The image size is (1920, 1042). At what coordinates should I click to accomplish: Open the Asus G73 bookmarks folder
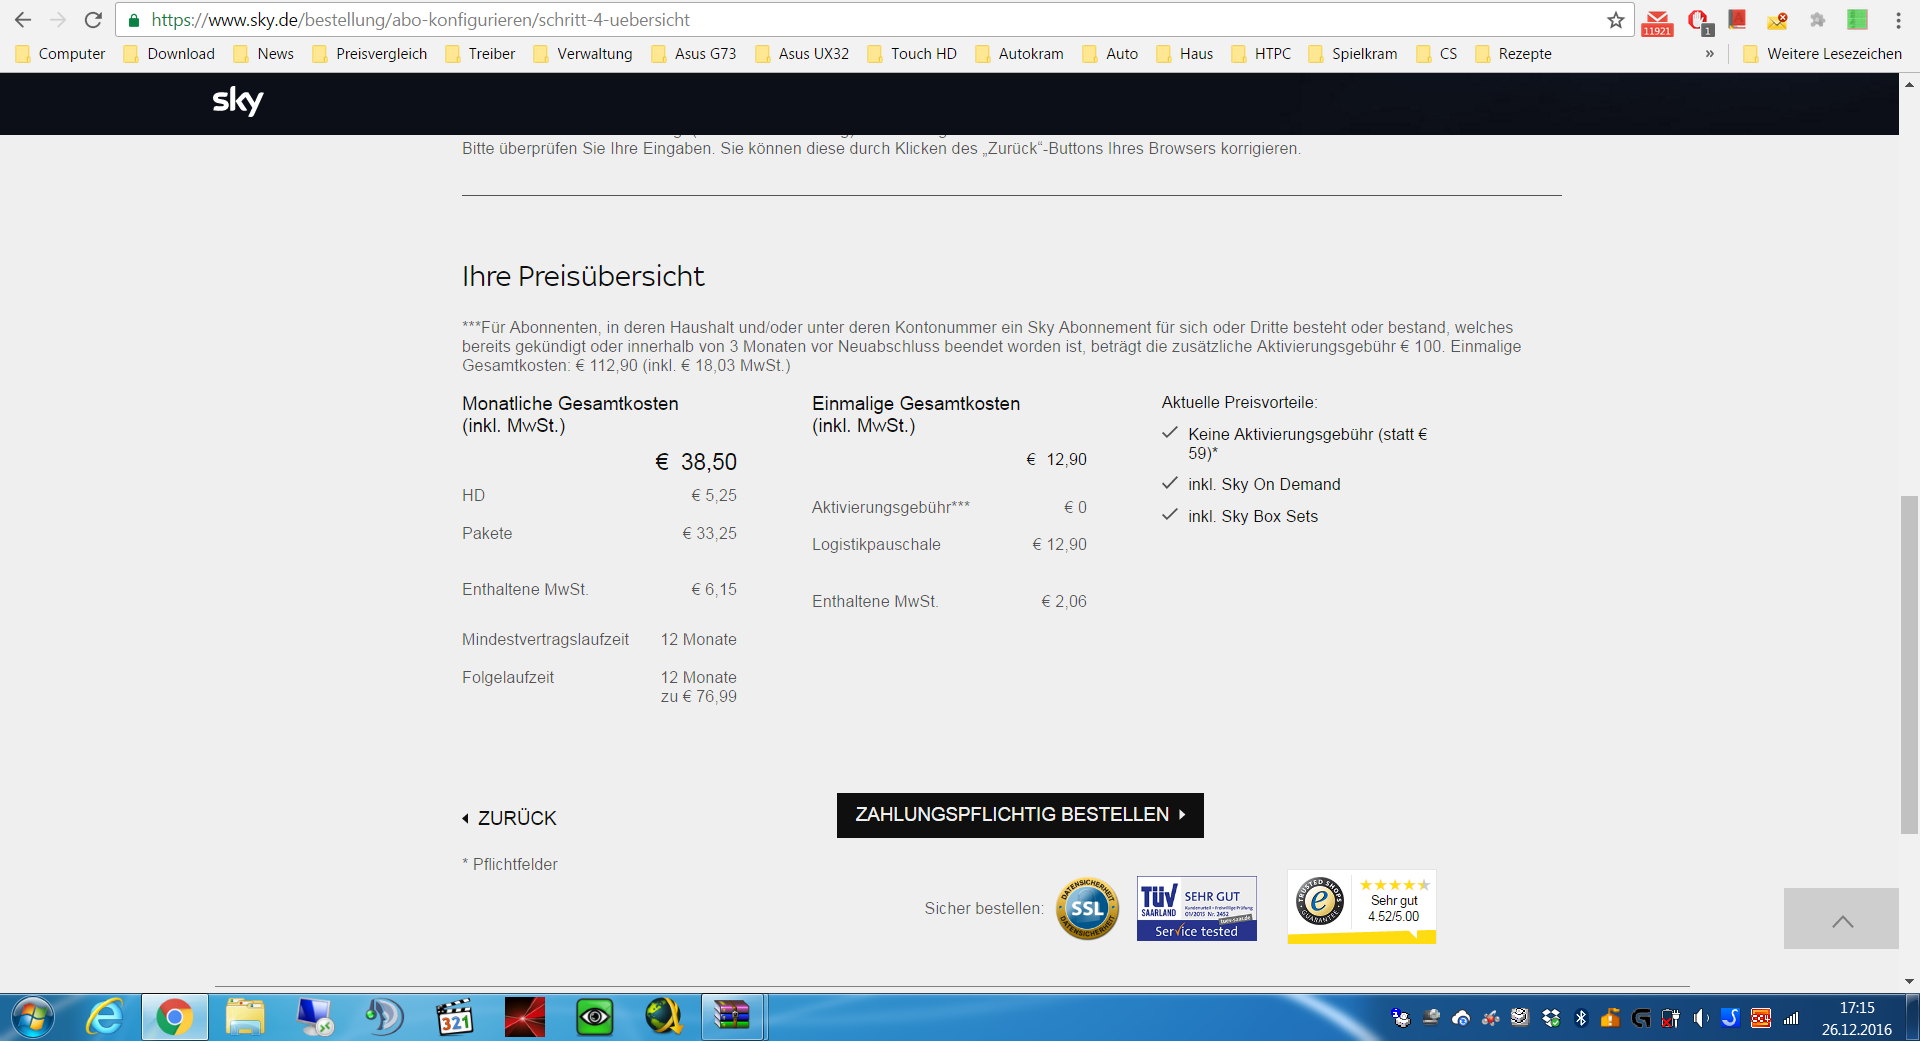point(693,54)
